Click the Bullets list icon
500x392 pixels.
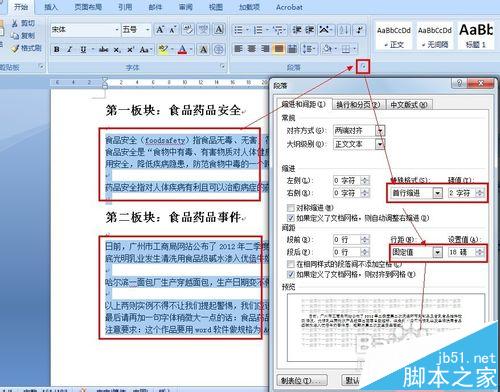point(239,30)
